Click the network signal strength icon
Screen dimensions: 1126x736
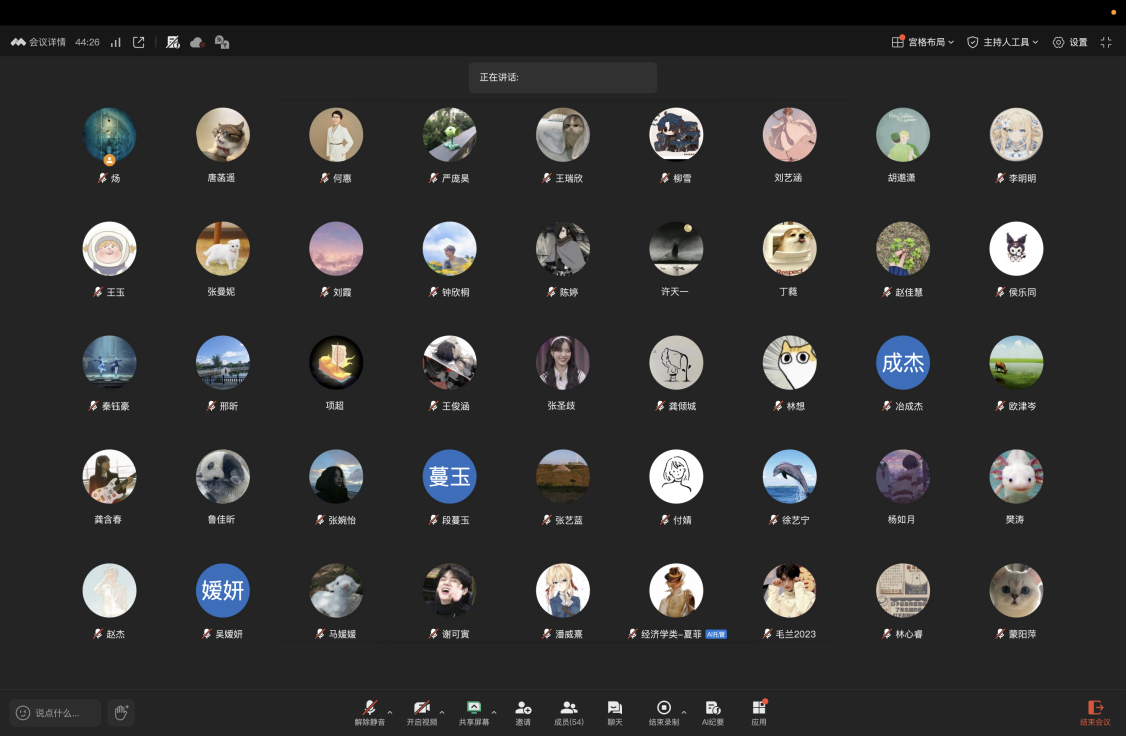click(116, 42)
